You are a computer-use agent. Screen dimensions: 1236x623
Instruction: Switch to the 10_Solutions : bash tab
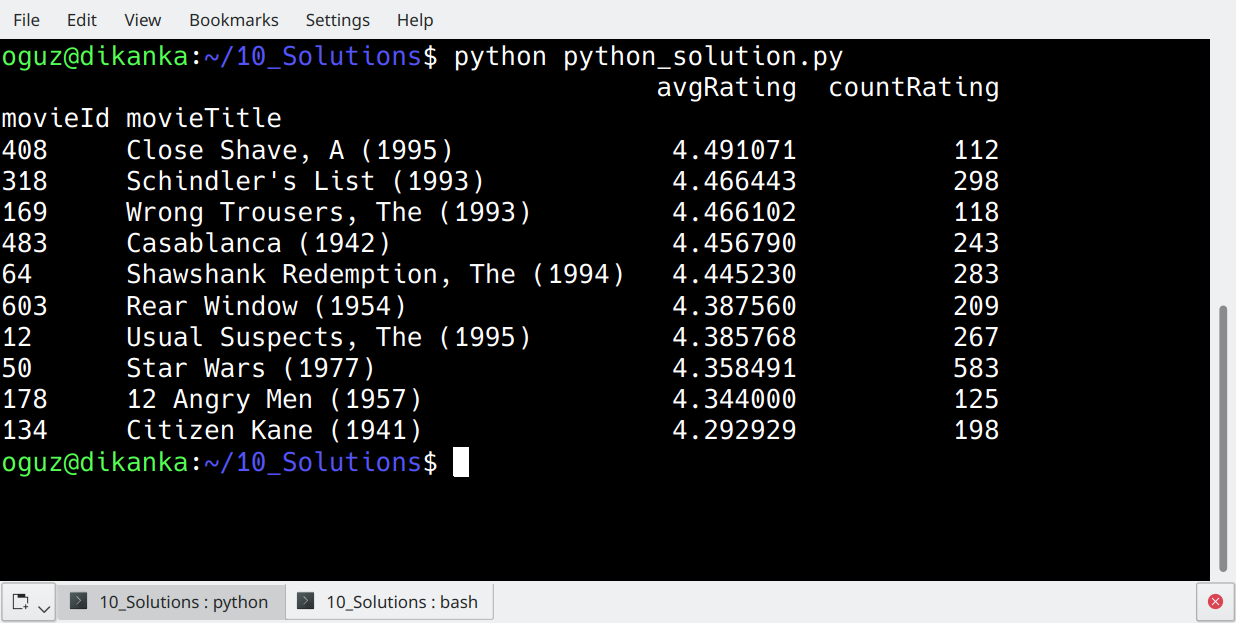coord(390,602)
